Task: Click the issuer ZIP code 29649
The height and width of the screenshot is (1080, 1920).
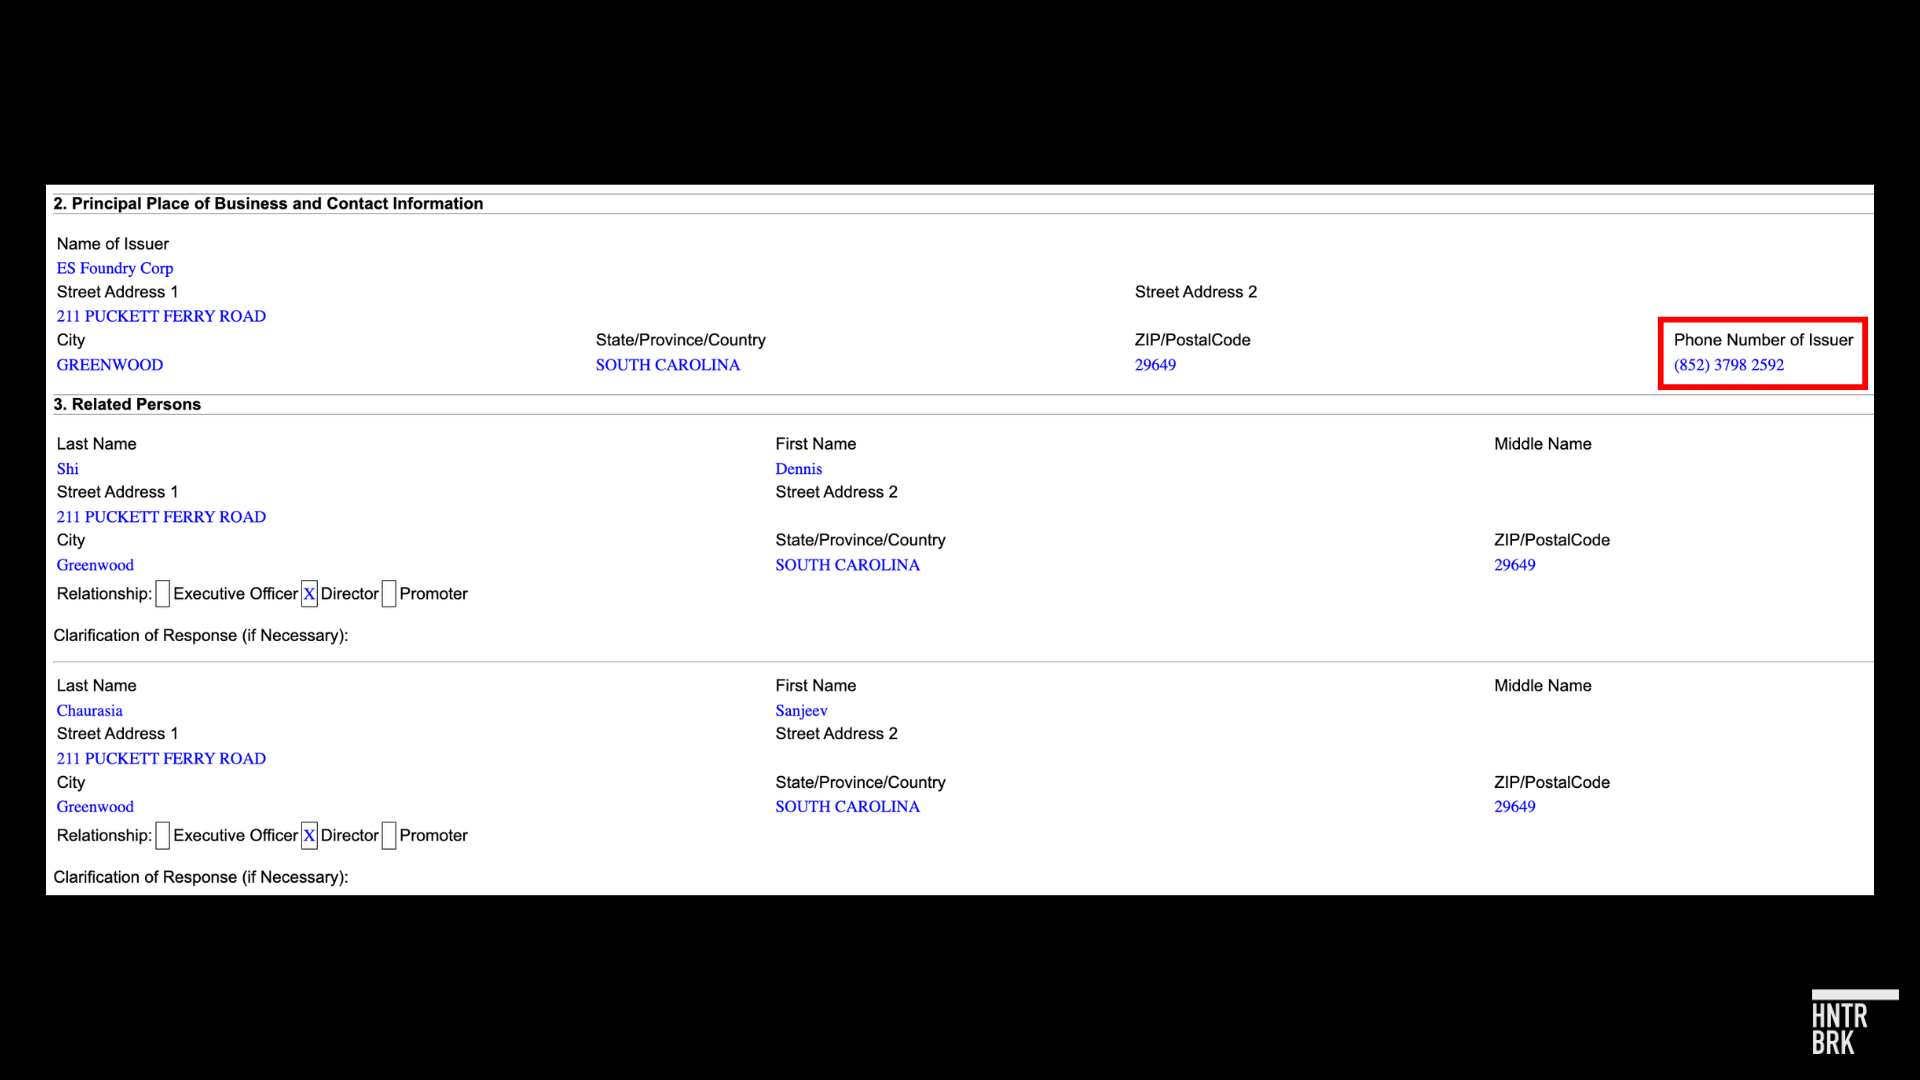Action: click(1155, 365)
